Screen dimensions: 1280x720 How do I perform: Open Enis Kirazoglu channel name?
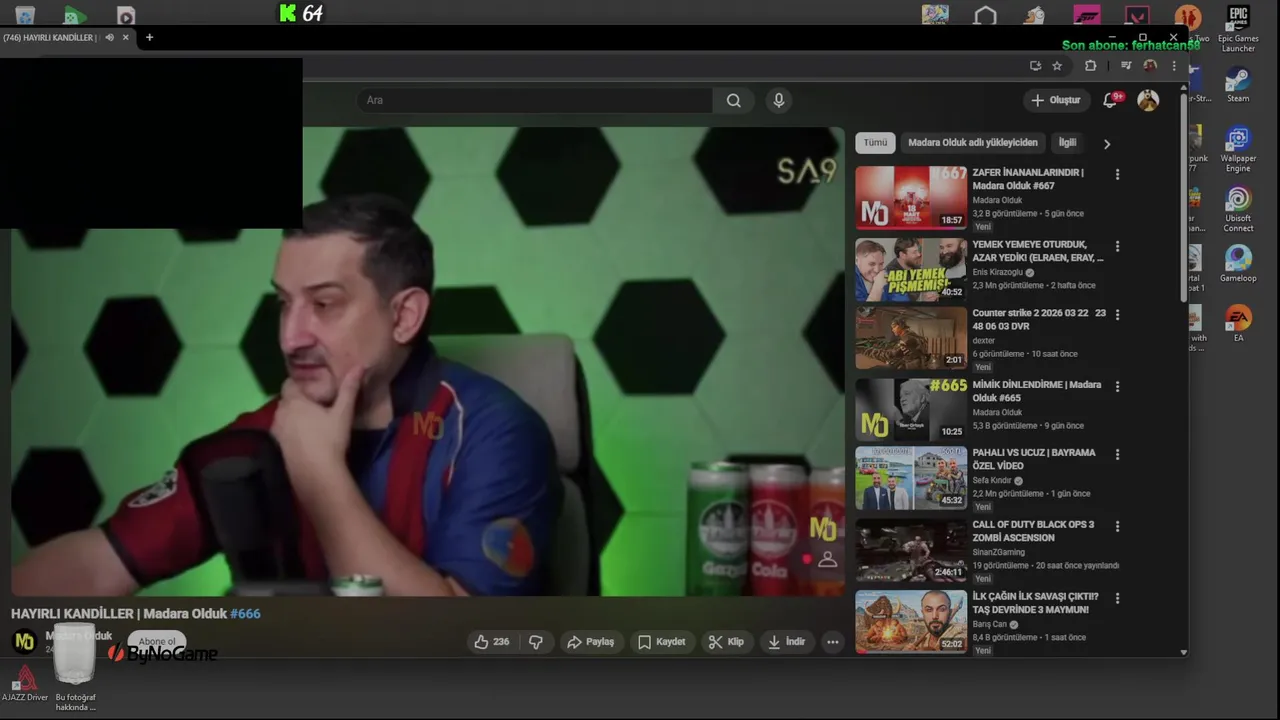(x=997, y=272)
